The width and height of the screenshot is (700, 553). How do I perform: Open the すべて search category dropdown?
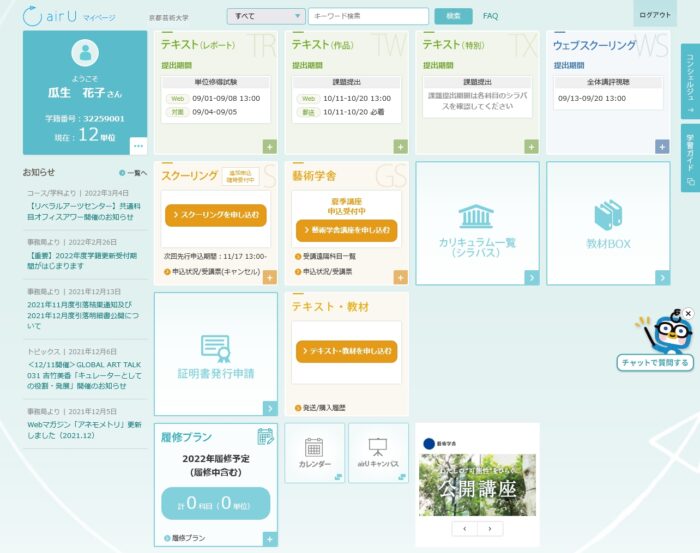point(266,16)
